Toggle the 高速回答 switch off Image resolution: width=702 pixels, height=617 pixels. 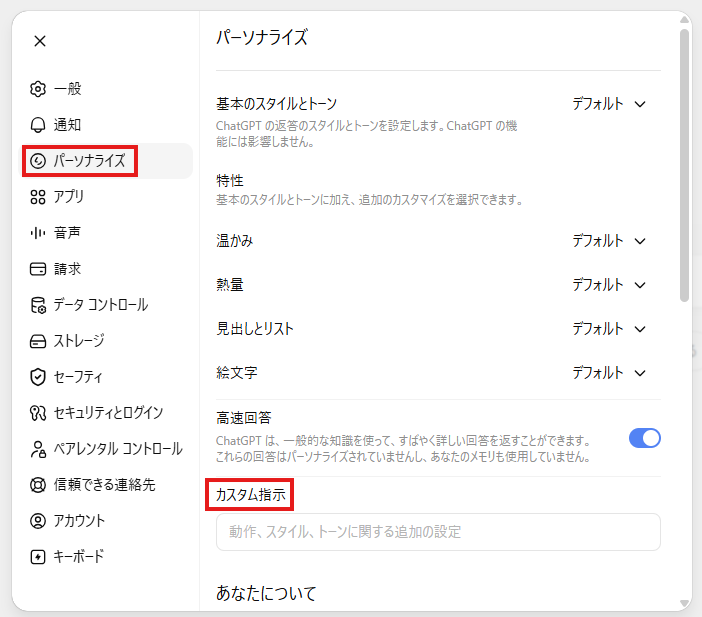coord(645,438)
